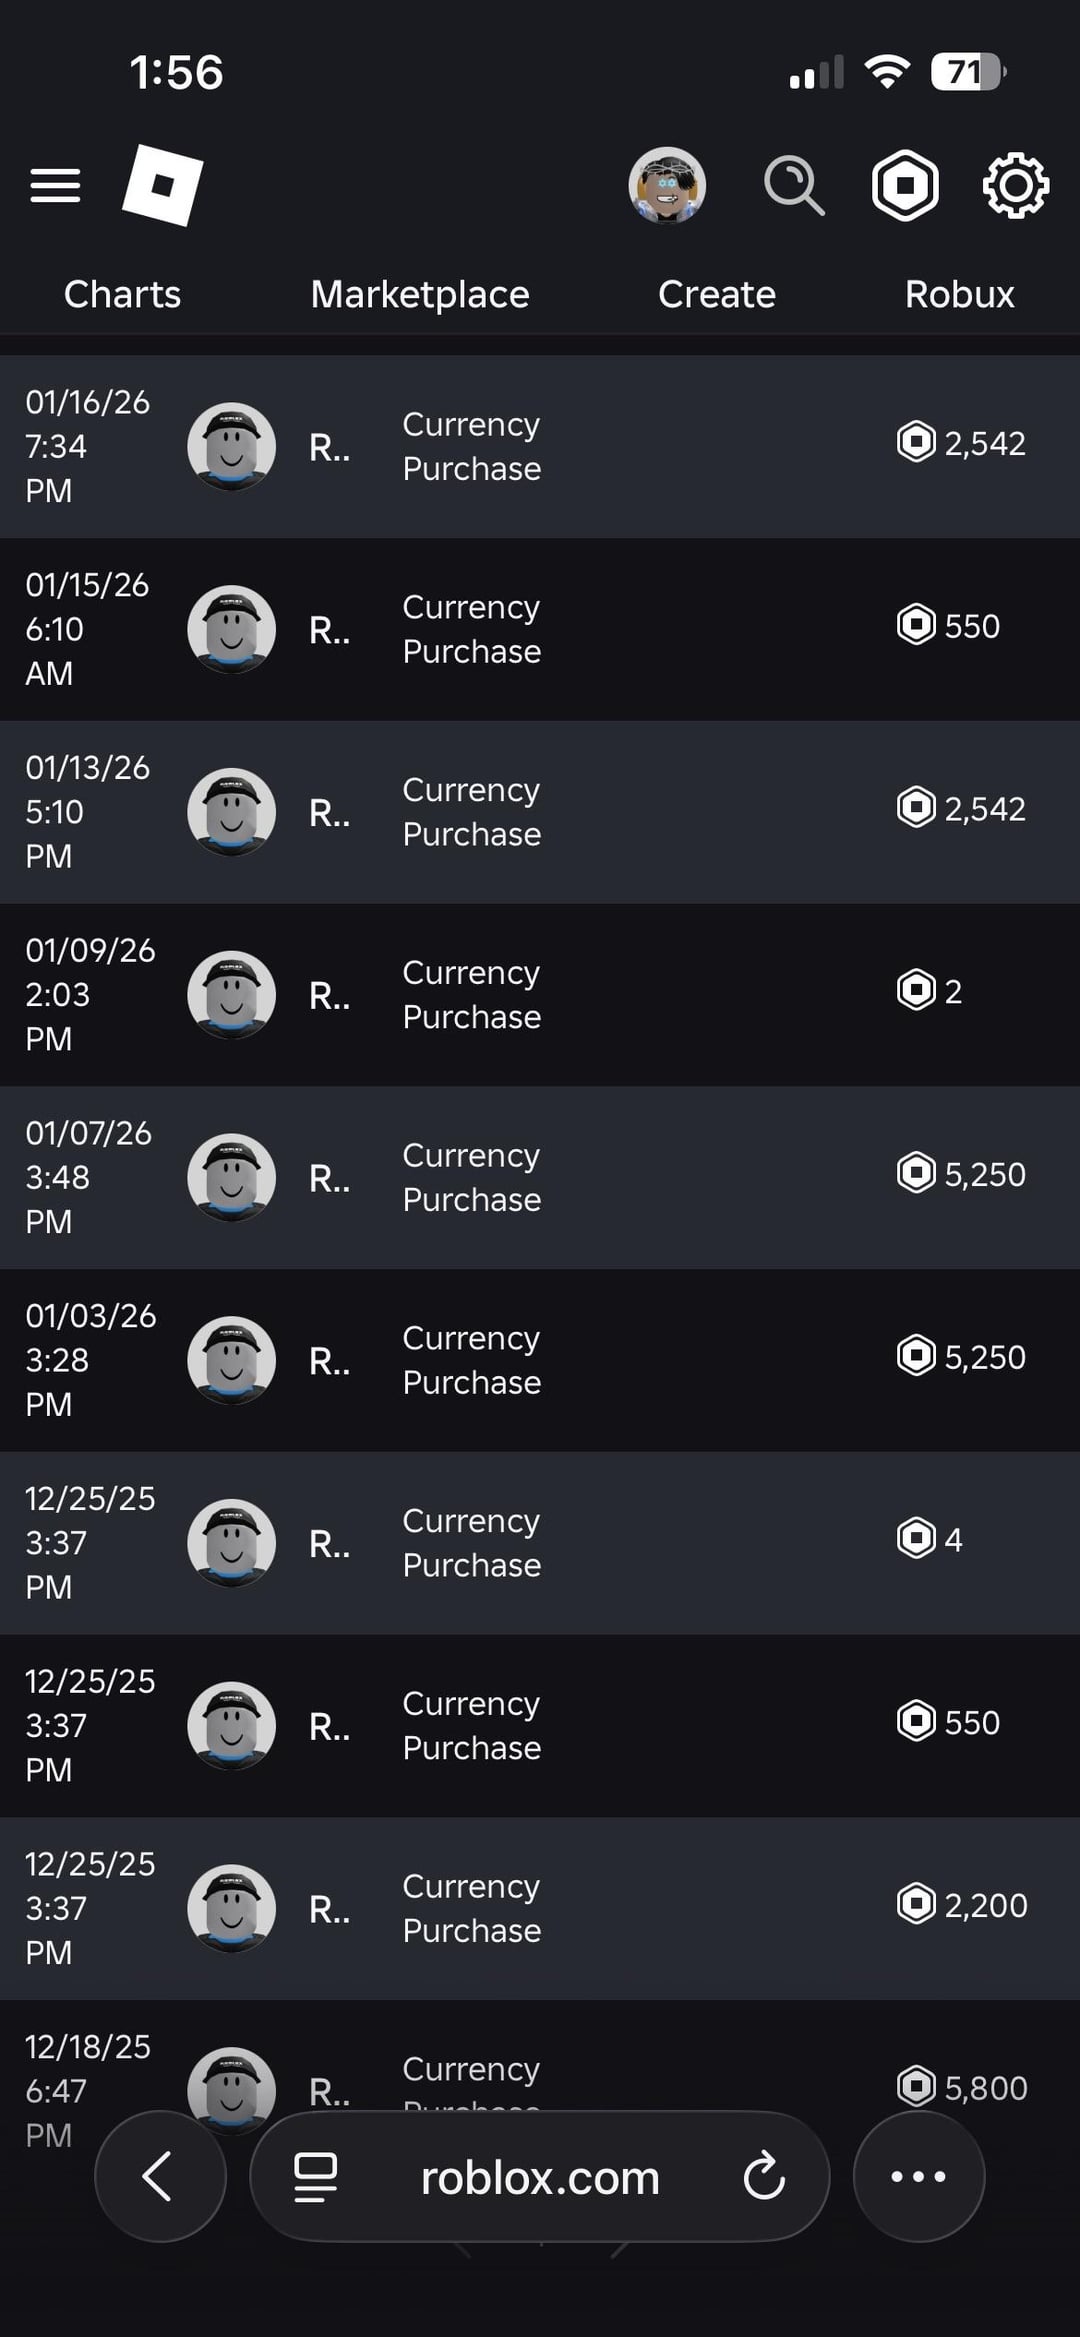Select the 01/09/26 Currency Purchase row

pyautogui.click(x=471, y=995)
